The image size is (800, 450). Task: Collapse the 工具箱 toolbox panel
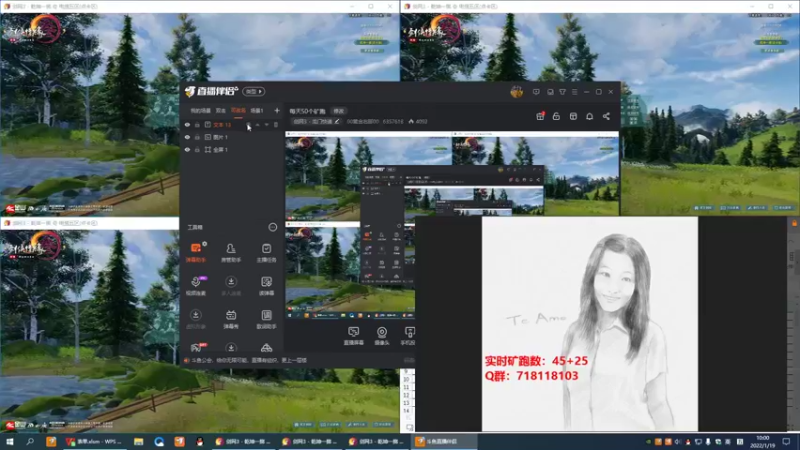click(272, 227)
